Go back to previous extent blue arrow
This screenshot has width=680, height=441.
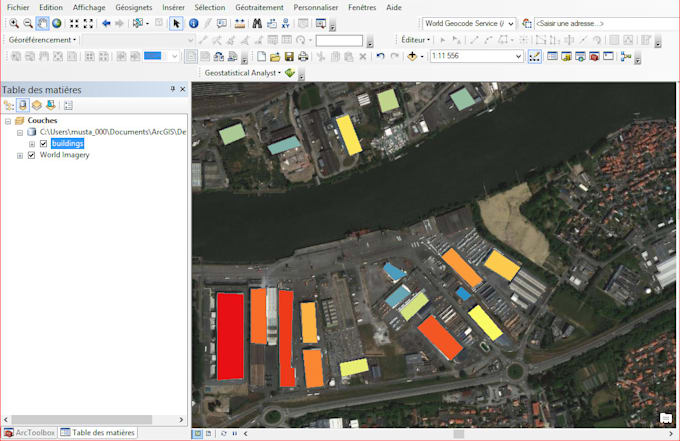[106, 23]
